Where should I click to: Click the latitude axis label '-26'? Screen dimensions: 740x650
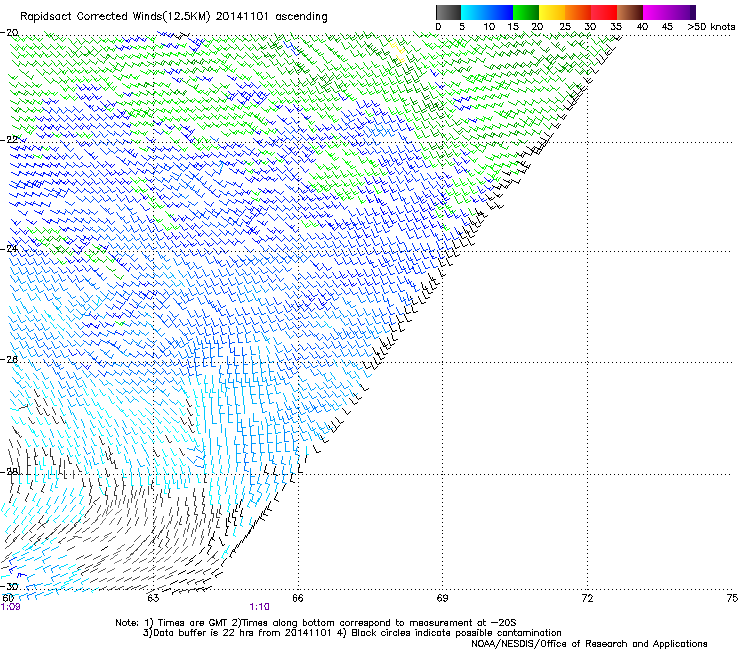point(9,360)
